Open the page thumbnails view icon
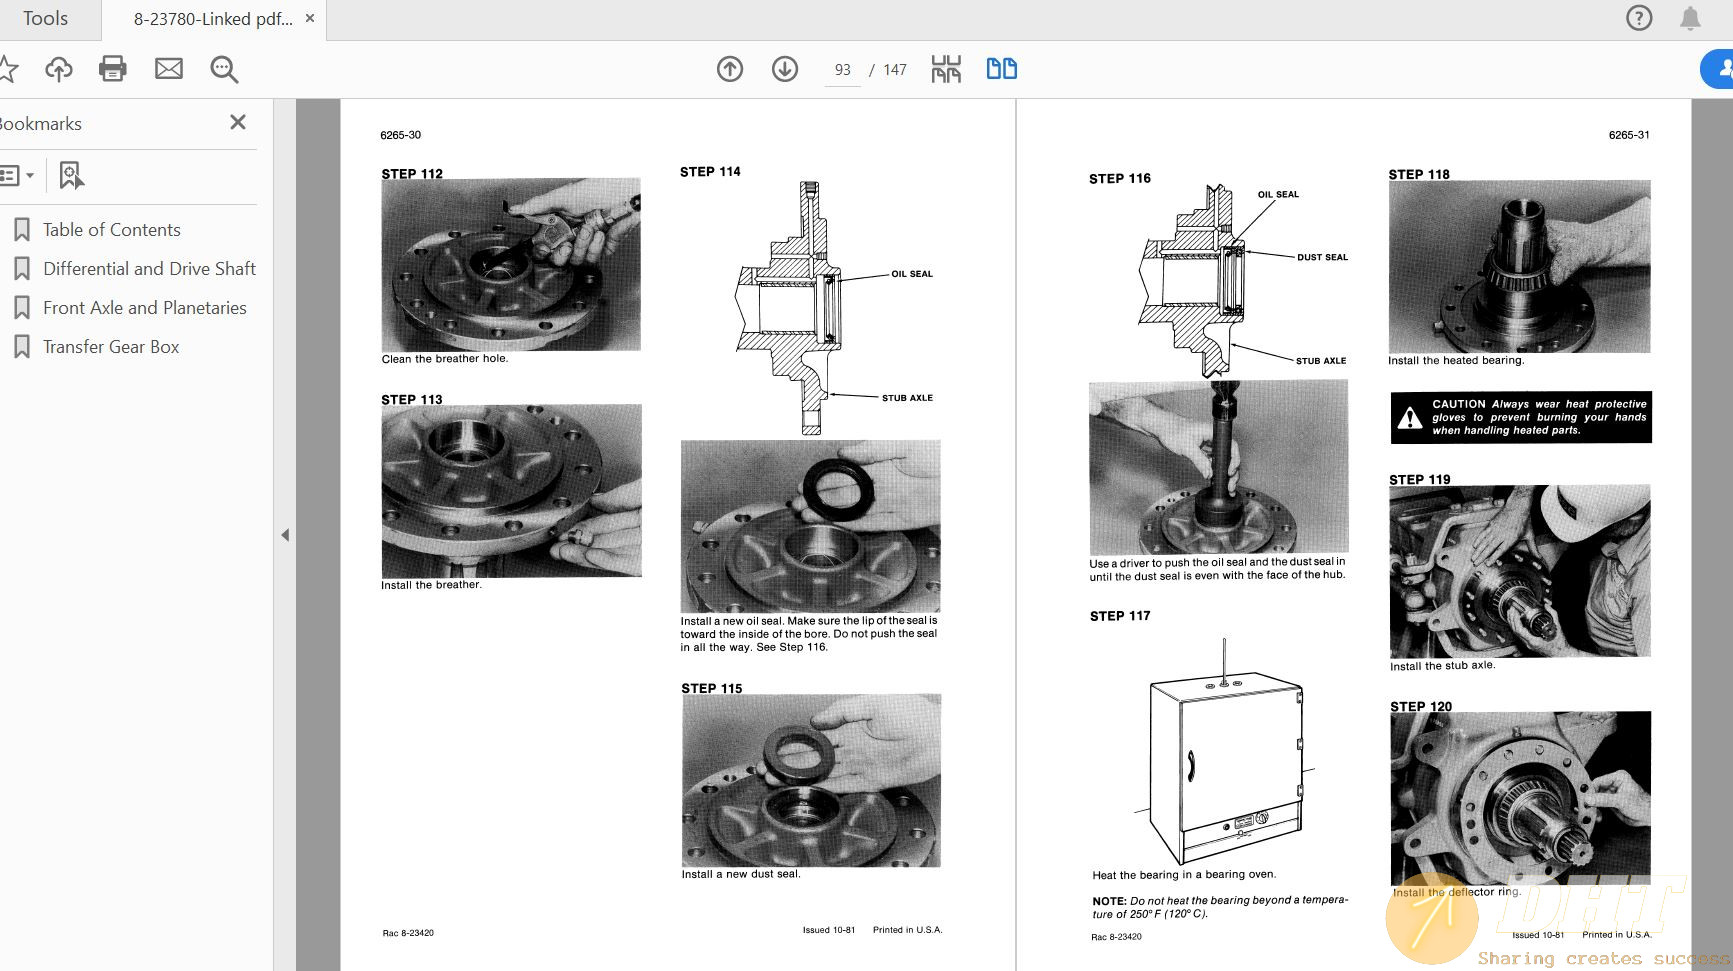This screenshot has height=971, width=1733. pyautogui.click(x=944, y=68)
